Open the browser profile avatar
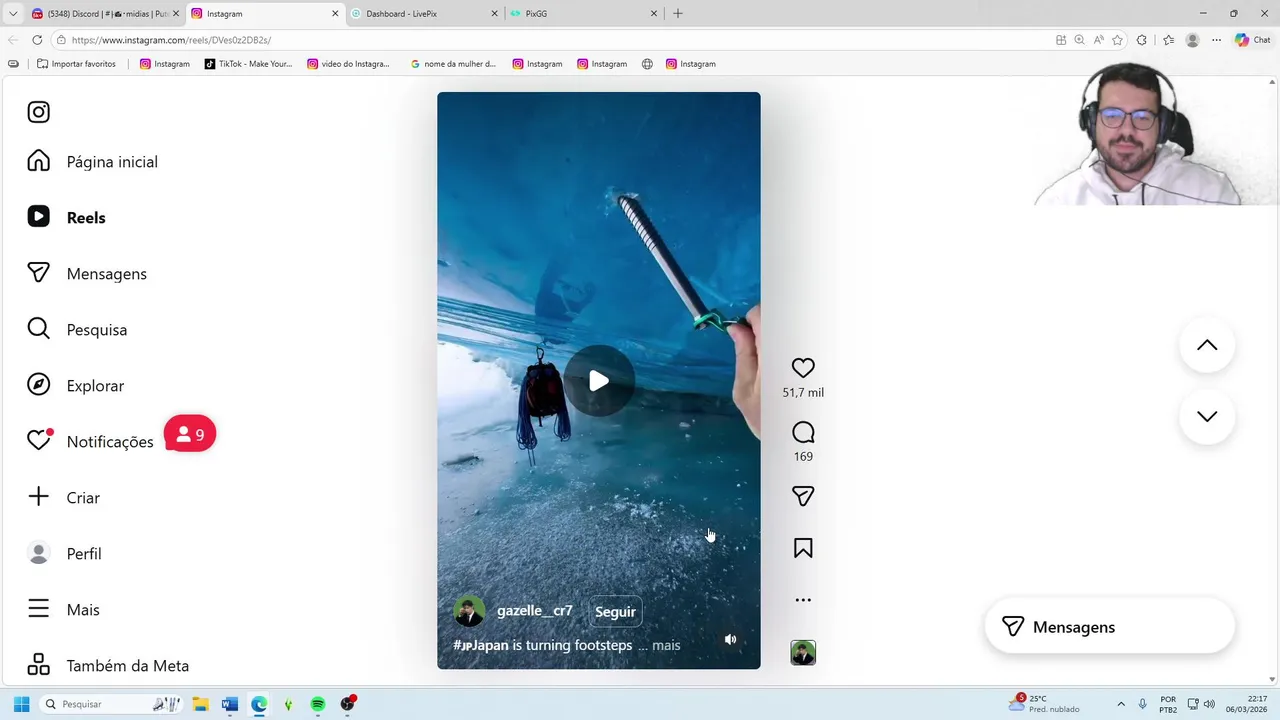The height and width of the screenshot is (720, 1280). pyautogui.click(x=1192, y=40)
